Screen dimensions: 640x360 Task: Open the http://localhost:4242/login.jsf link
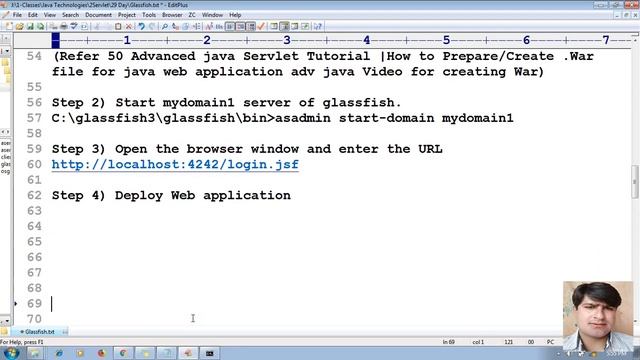175,164
